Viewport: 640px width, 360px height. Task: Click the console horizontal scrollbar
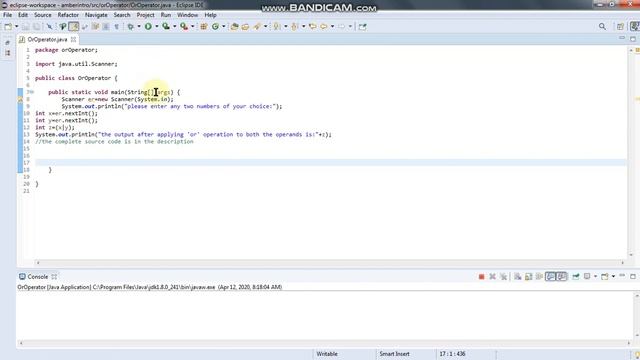click(324, 343)
